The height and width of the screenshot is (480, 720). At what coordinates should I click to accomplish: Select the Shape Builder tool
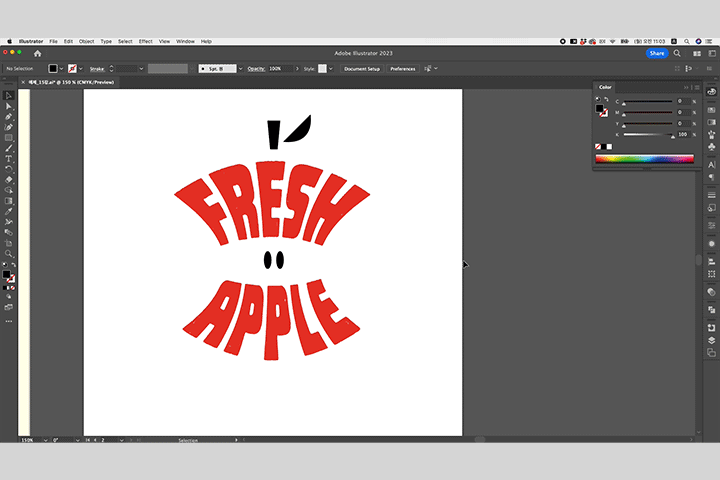tap(8, 190)
